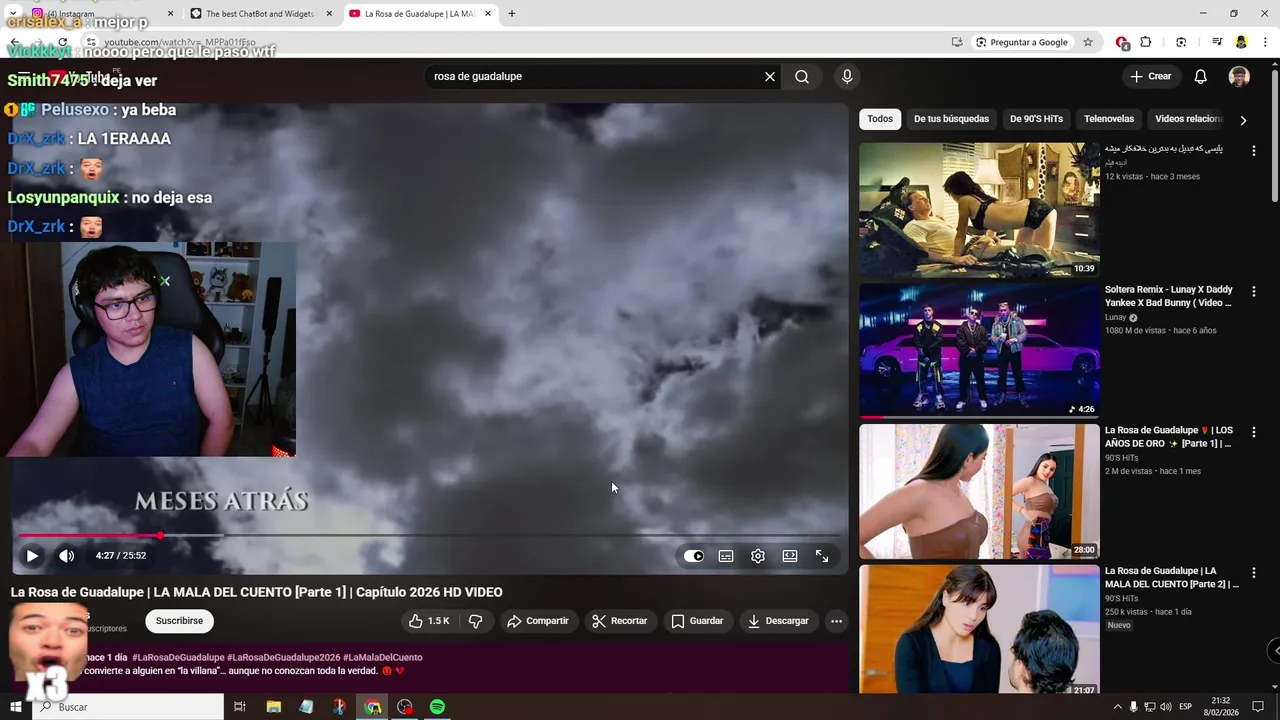
Task: Open Soltera Remix video thumbnail
Action: tap(979, 350)
